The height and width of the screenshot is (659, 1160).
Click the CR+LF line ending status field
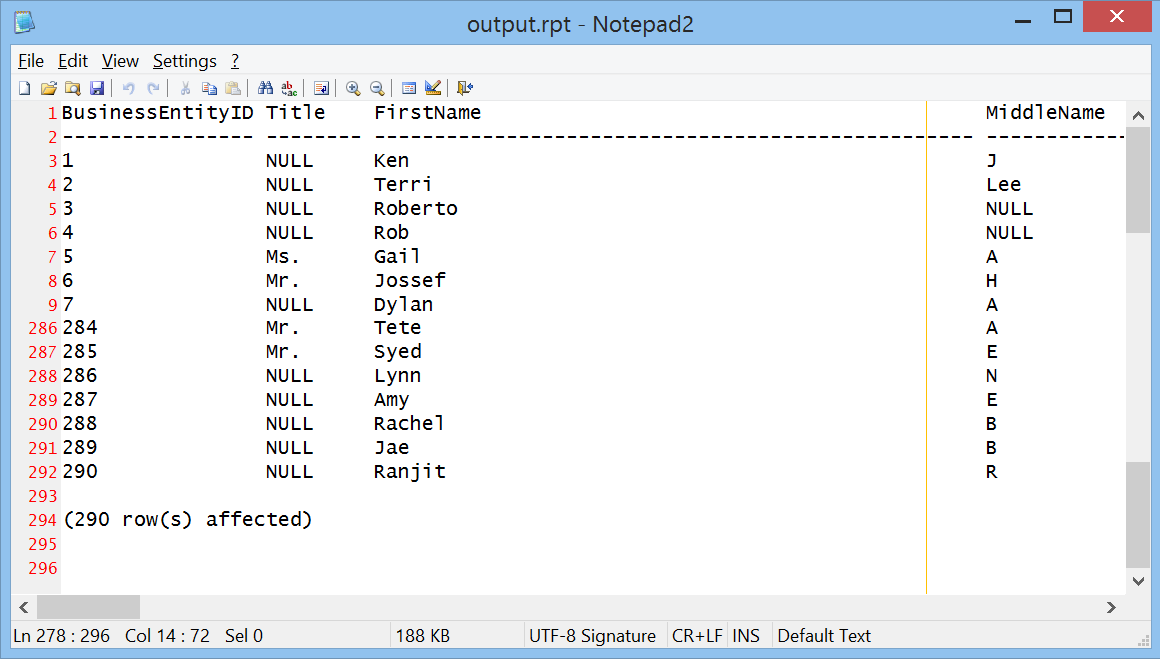(x=697, y=636)
